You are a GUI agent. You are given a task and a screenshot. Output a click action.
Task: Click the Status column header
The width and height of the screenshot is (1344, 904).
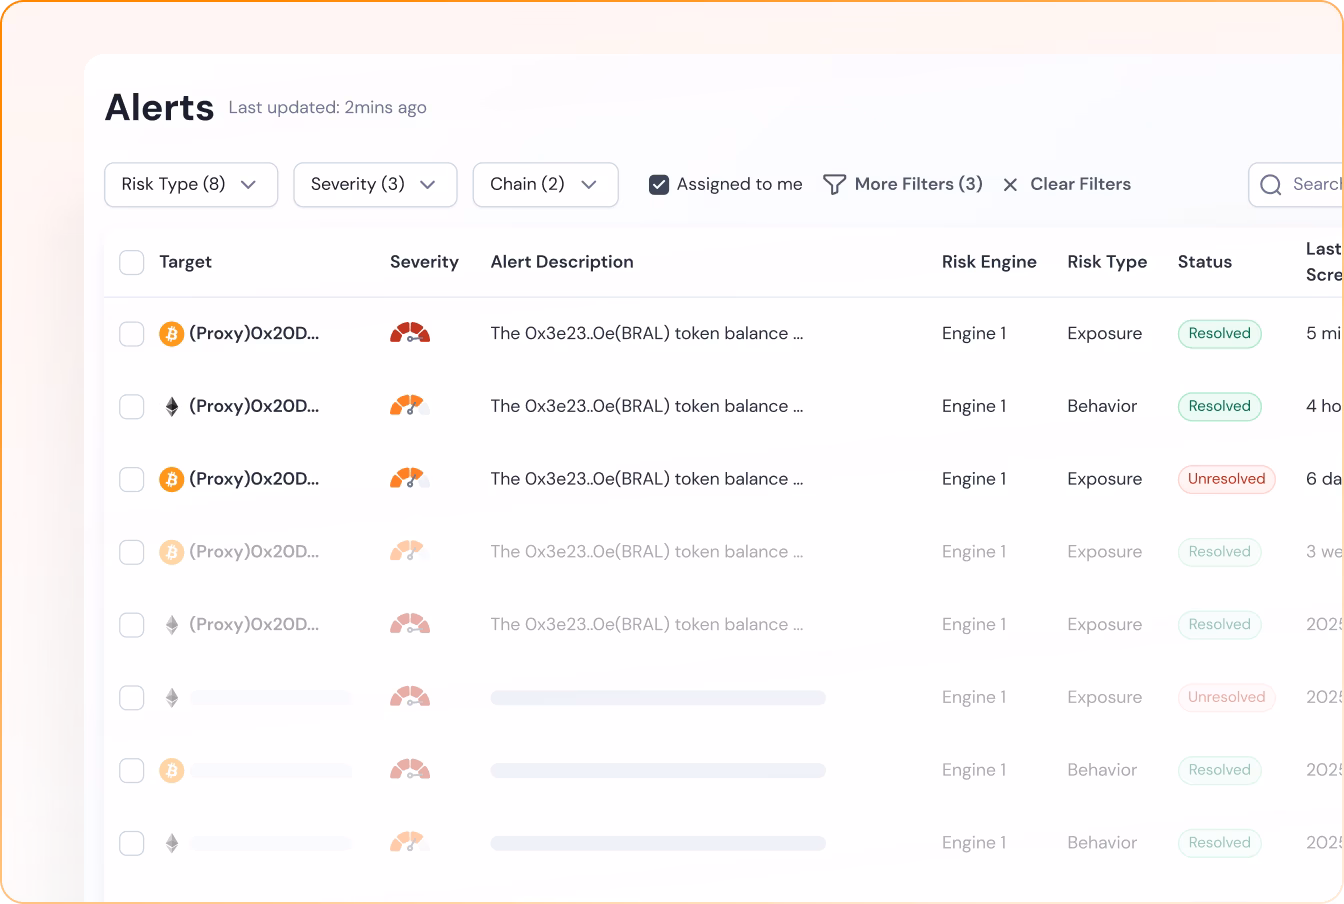[1204, 262]
